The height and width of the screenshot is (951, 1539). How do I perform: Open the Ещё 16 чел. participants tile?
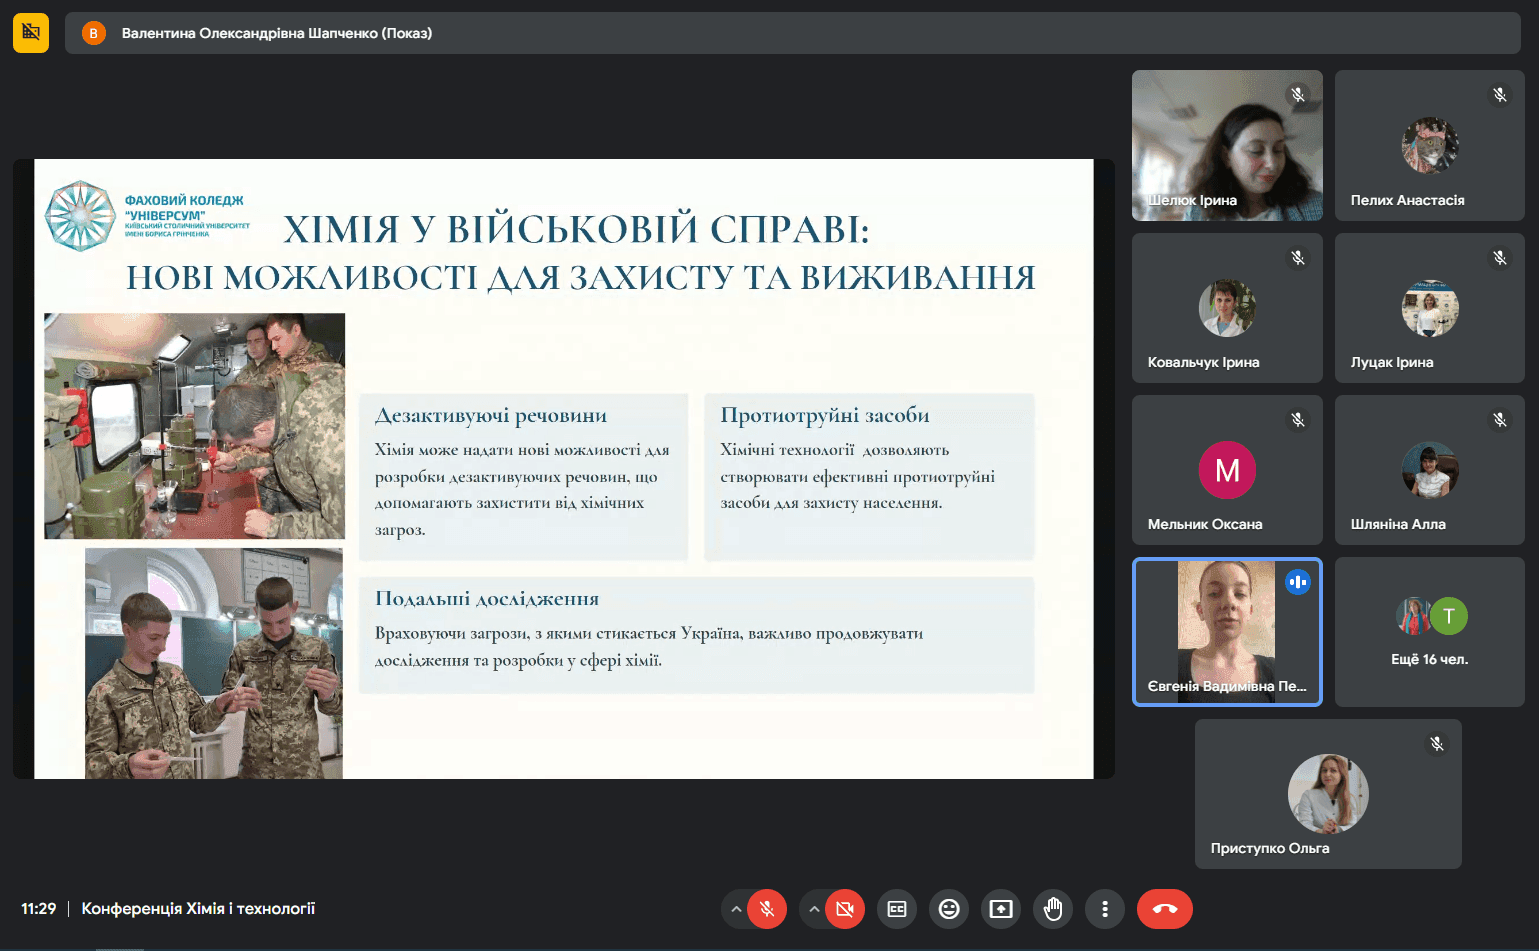(x=1430, y=632)
